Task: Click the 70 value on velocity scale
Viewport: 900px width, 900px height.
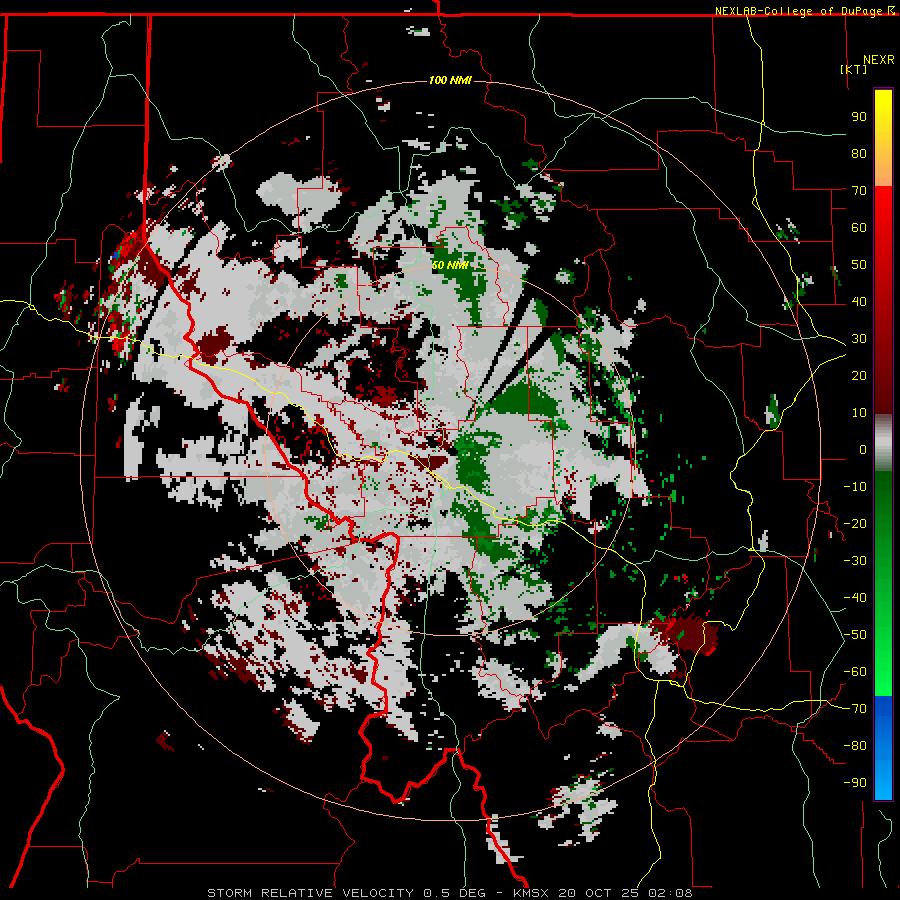Action: tap(859, 191)
